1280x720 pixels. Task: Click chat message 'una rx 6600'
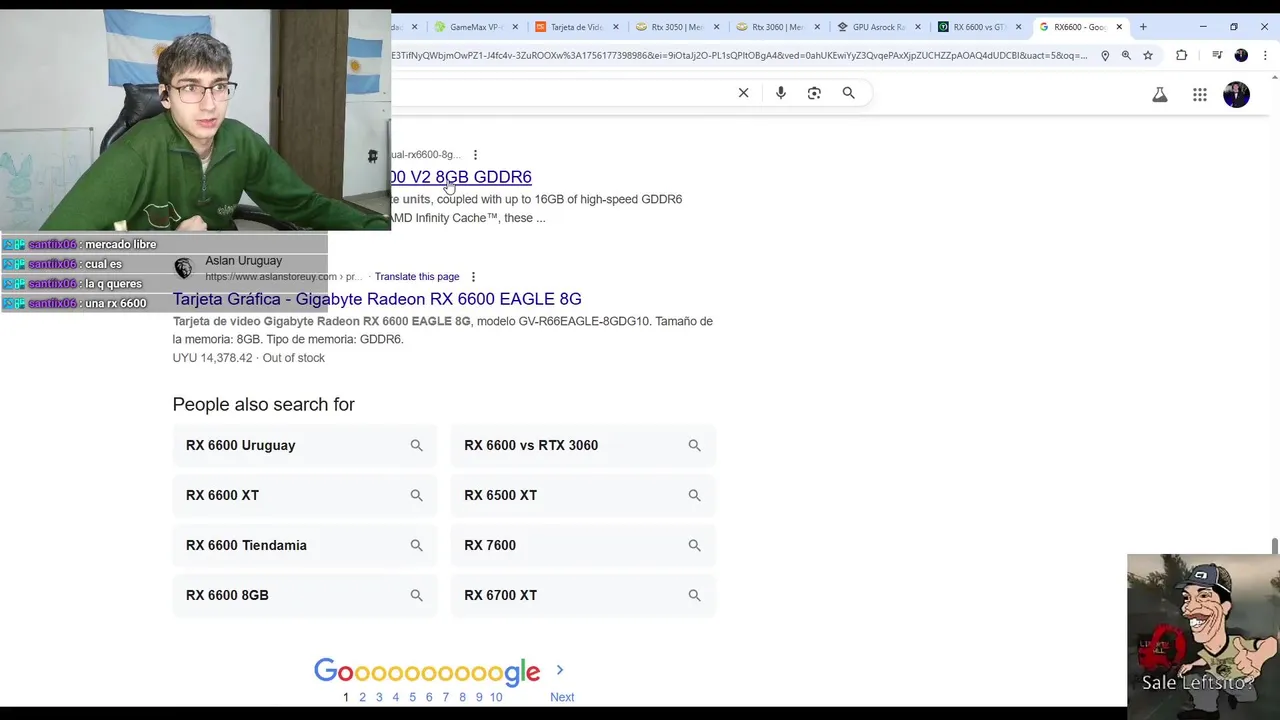click(x=115, y=303)
